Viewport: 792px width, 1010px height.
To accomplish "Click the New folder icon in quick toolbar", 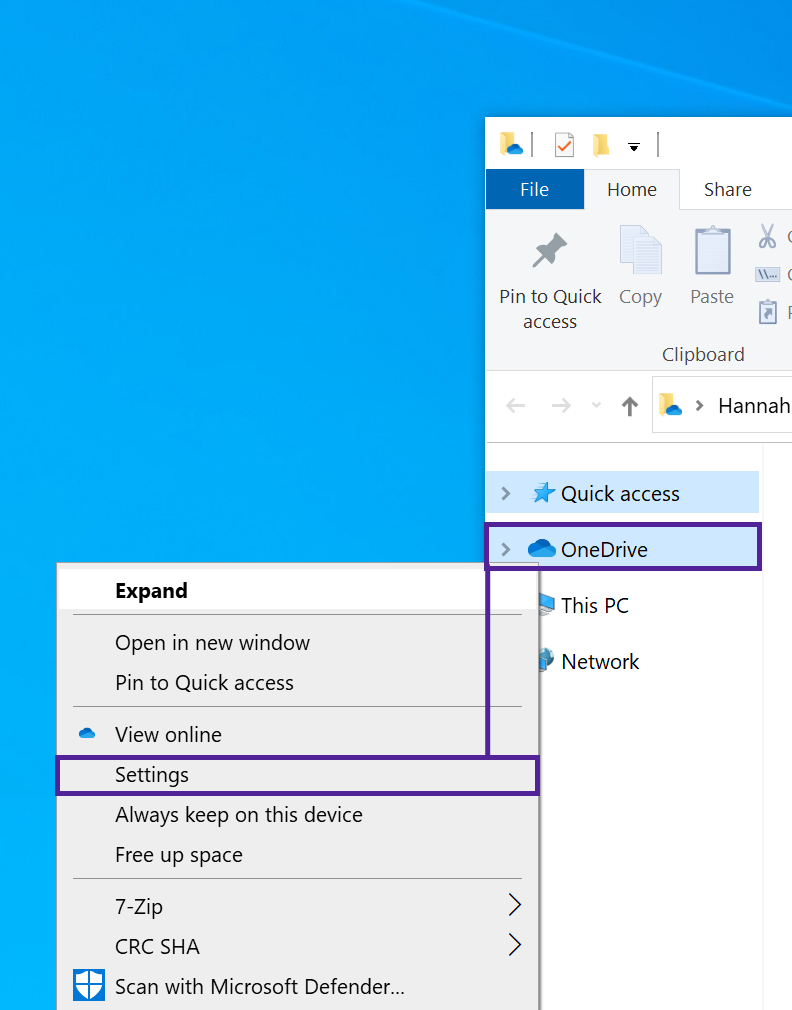I will [x=601, y=145].
